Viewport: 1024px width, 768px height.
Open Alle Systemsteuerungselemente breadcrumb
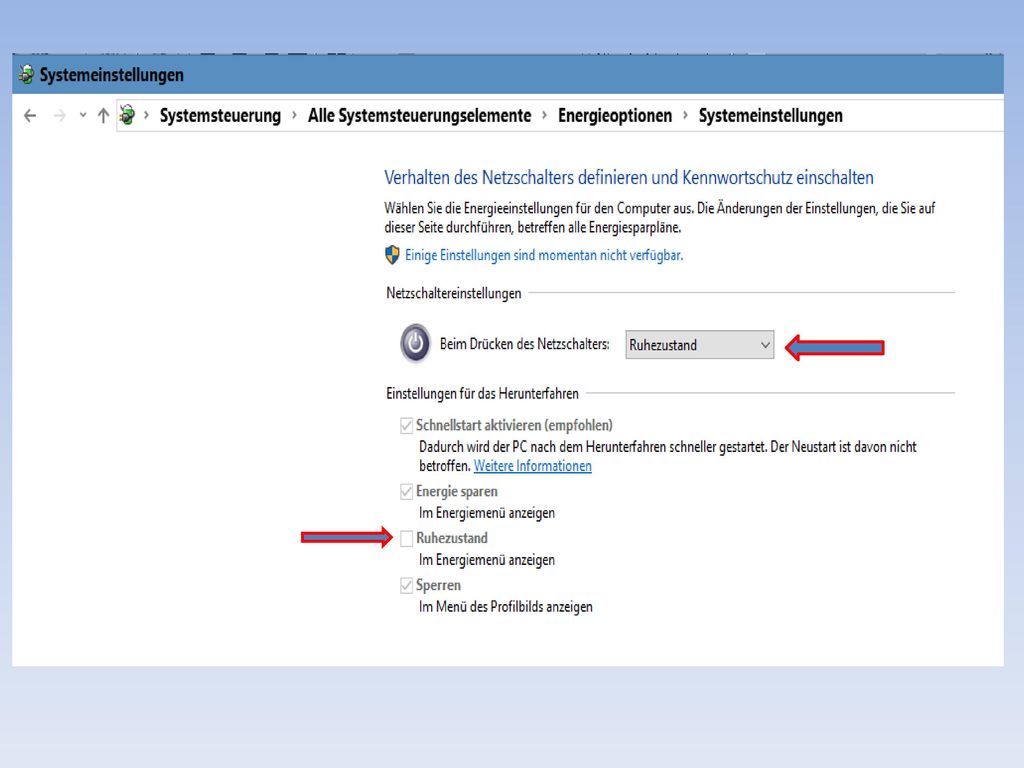coord(419,116)
